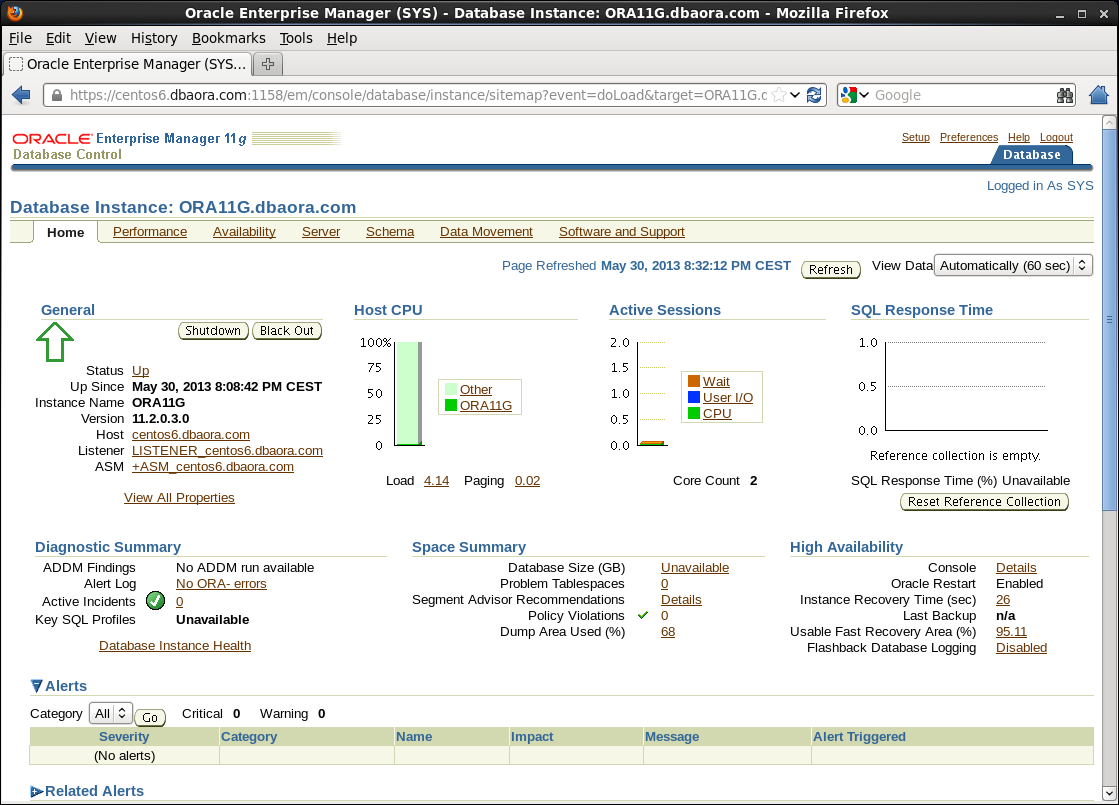This screenshot has width=1119, height=805.
Task: Click the Go button in Alerts
Action: pyautogui.click(x=150, y=717)
